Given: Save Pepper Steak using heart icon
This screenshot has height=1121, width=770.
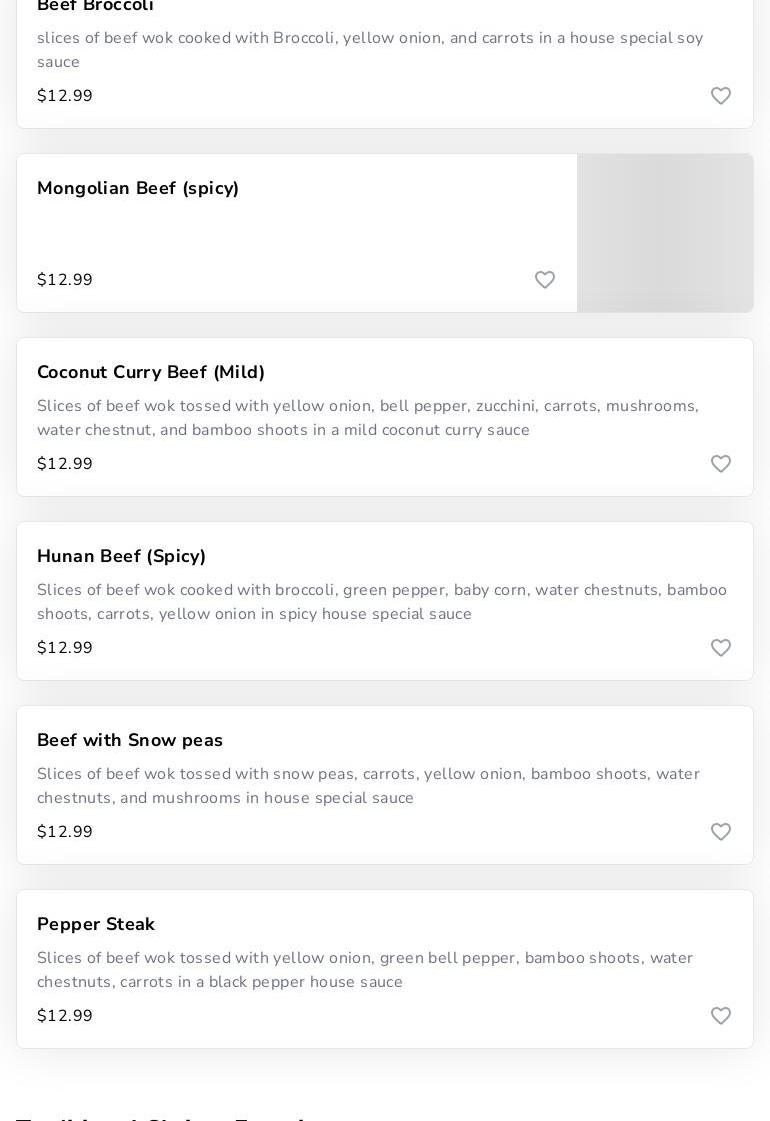Looking at the screenshot, I should [x=721, y=1016].
